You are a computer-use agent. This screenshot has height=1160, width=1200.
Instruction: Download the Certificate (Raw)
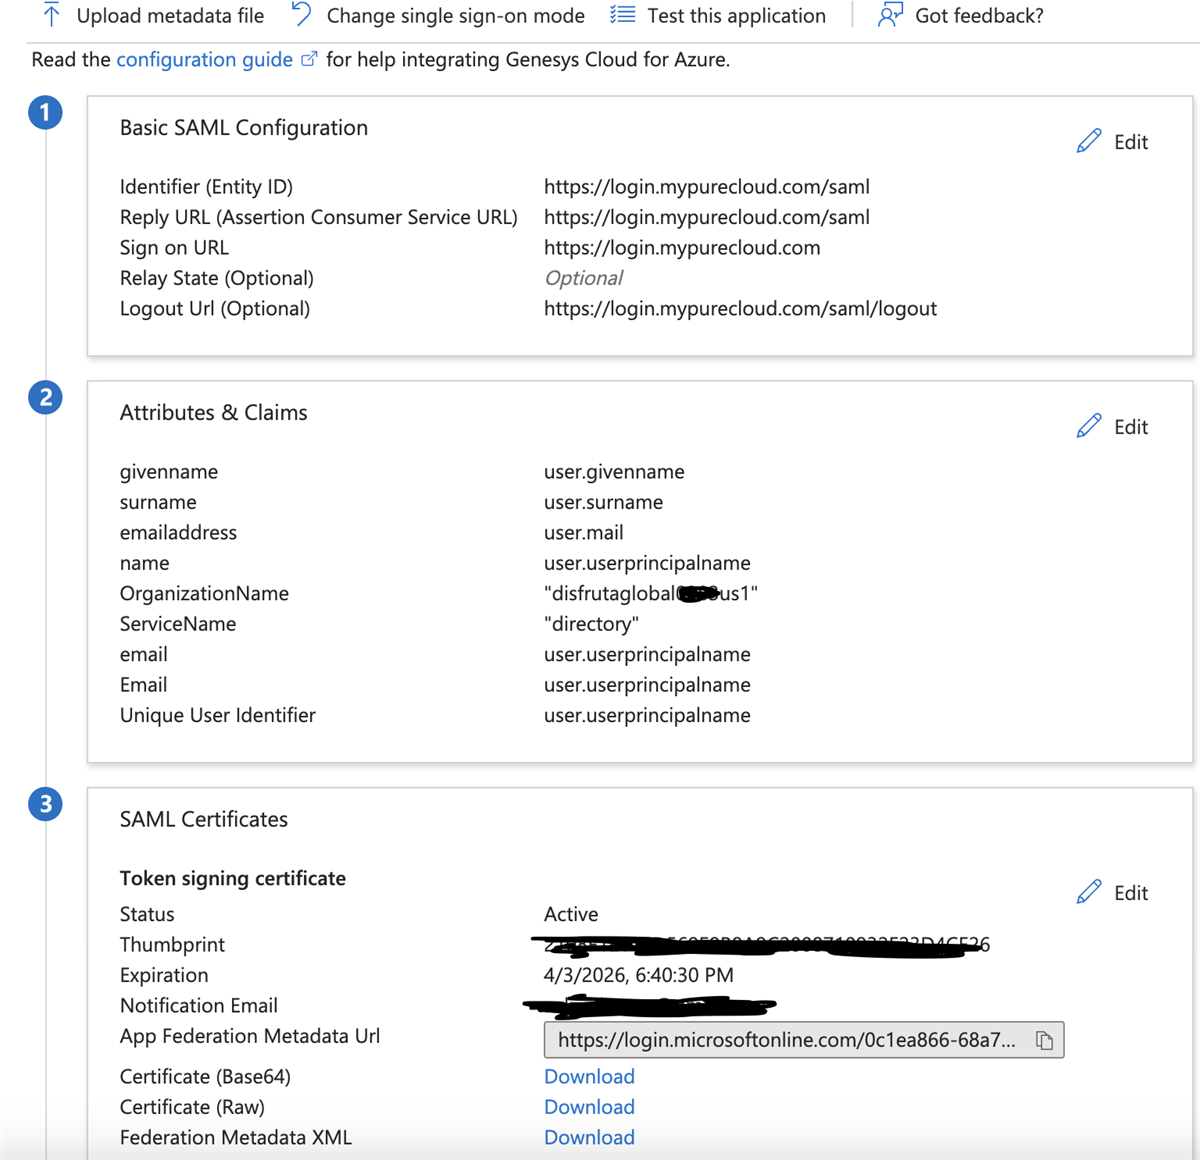(x=589, y=1106)
